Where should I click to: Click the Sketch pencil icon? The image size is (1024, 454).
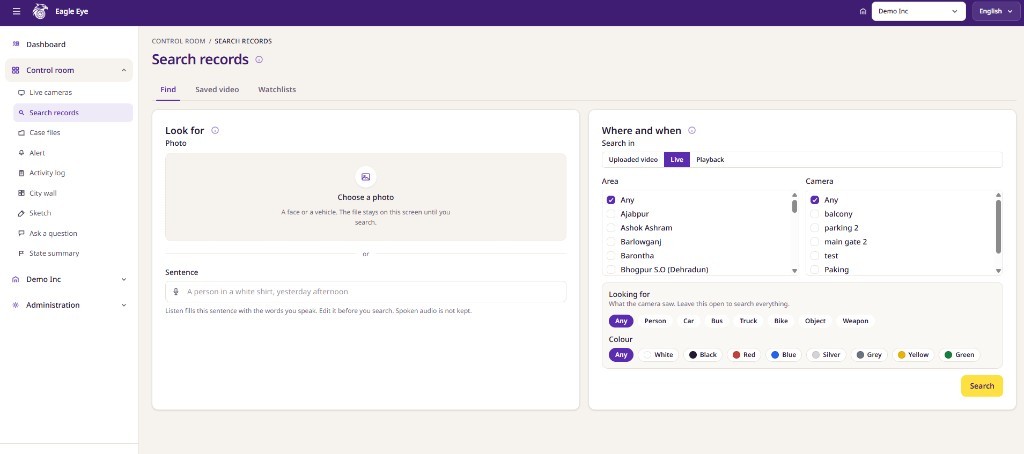coord(22,213)
